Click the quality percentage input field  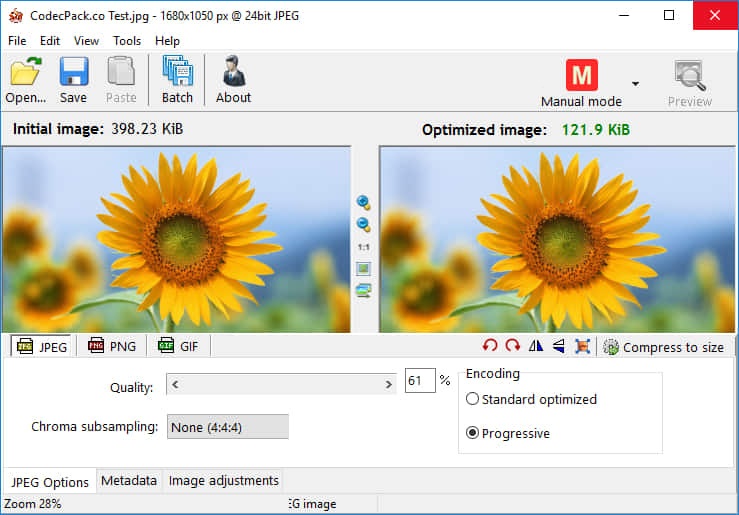(x=419, y=381)
